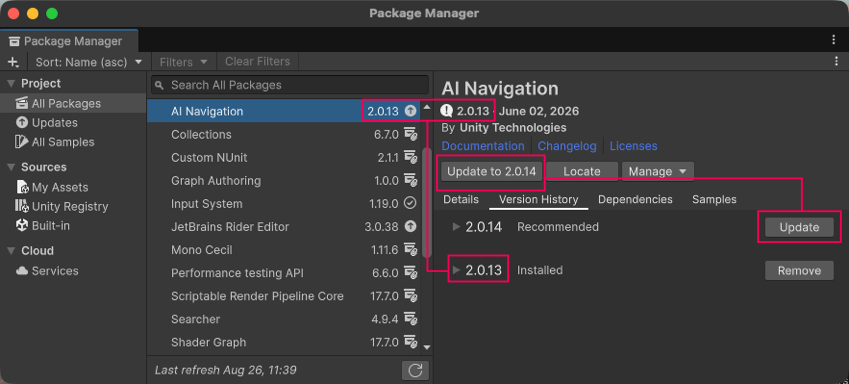The image size is (849, 384).
Task: Click the Graph Authoring lock icon
Action: tap(410, 180)
